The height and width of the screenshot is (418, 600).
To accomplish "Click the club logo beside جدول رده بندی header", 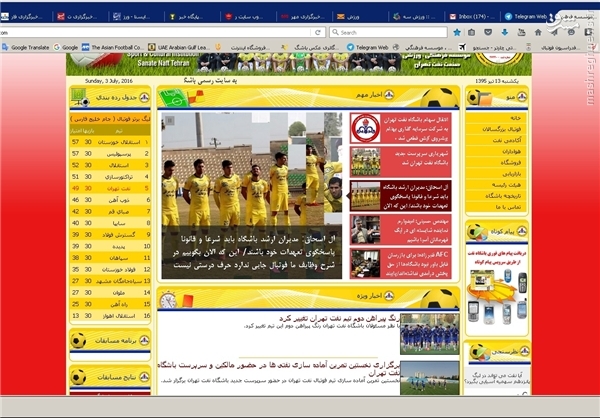I will pos(144,98).
